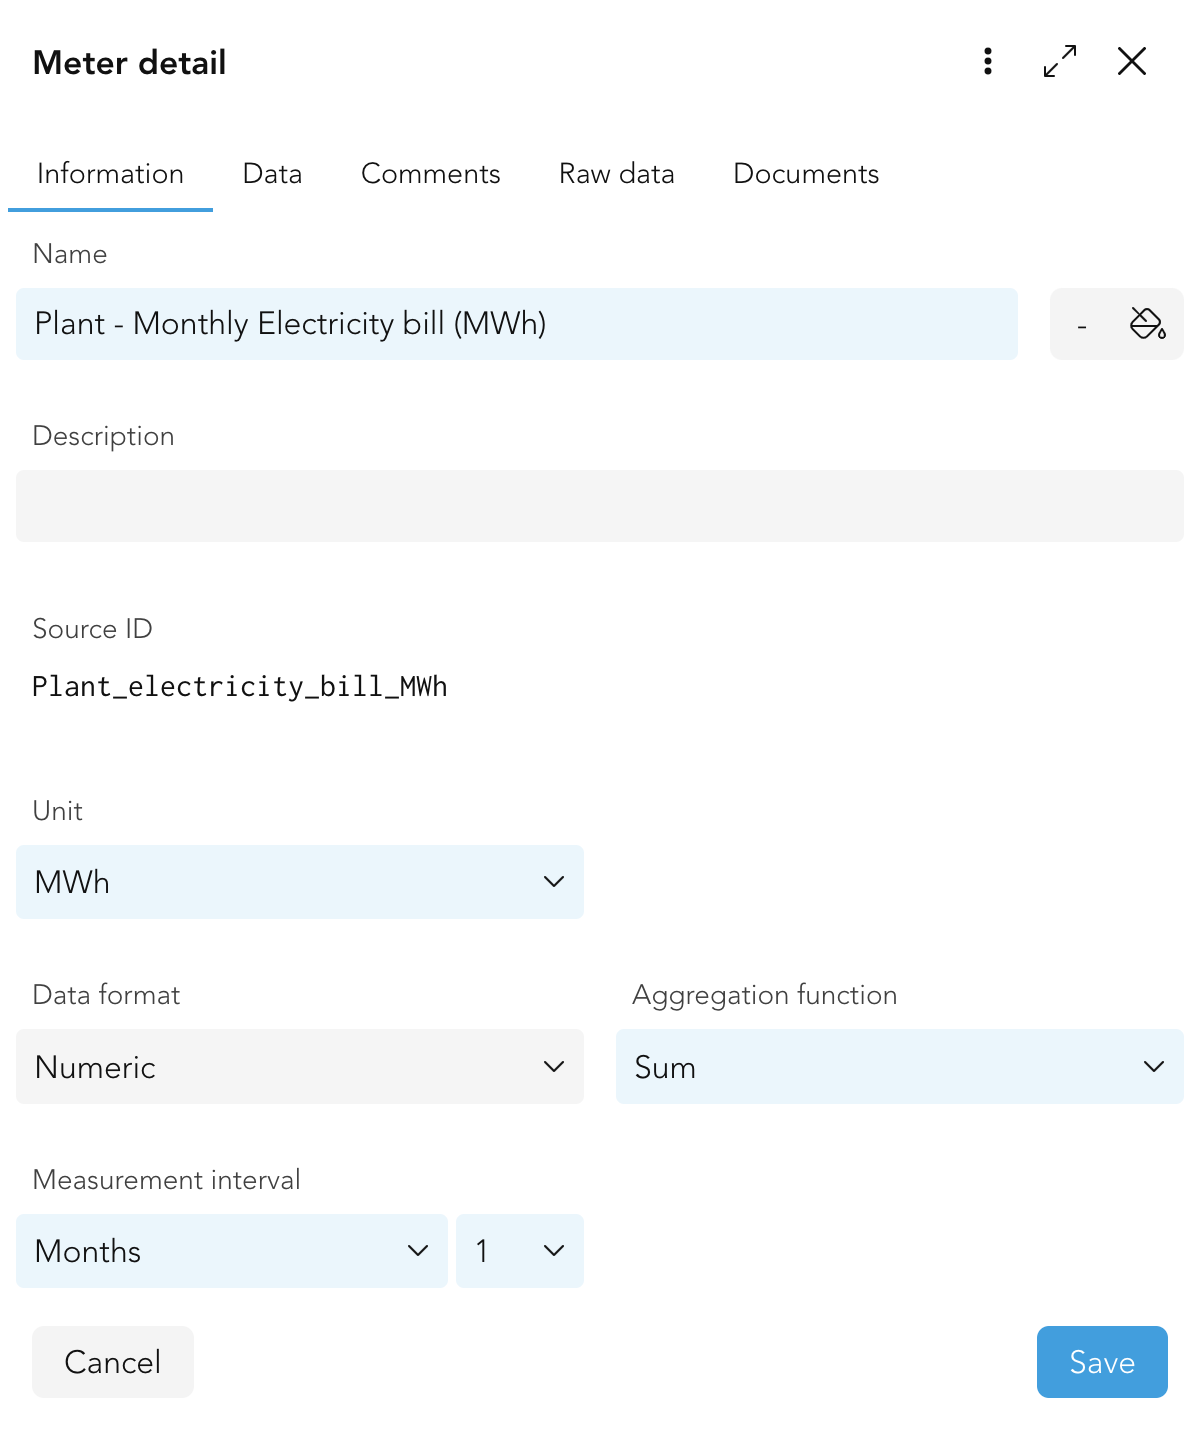Click the Cancel button
1200x1430 pixels.
[113, 1362]
